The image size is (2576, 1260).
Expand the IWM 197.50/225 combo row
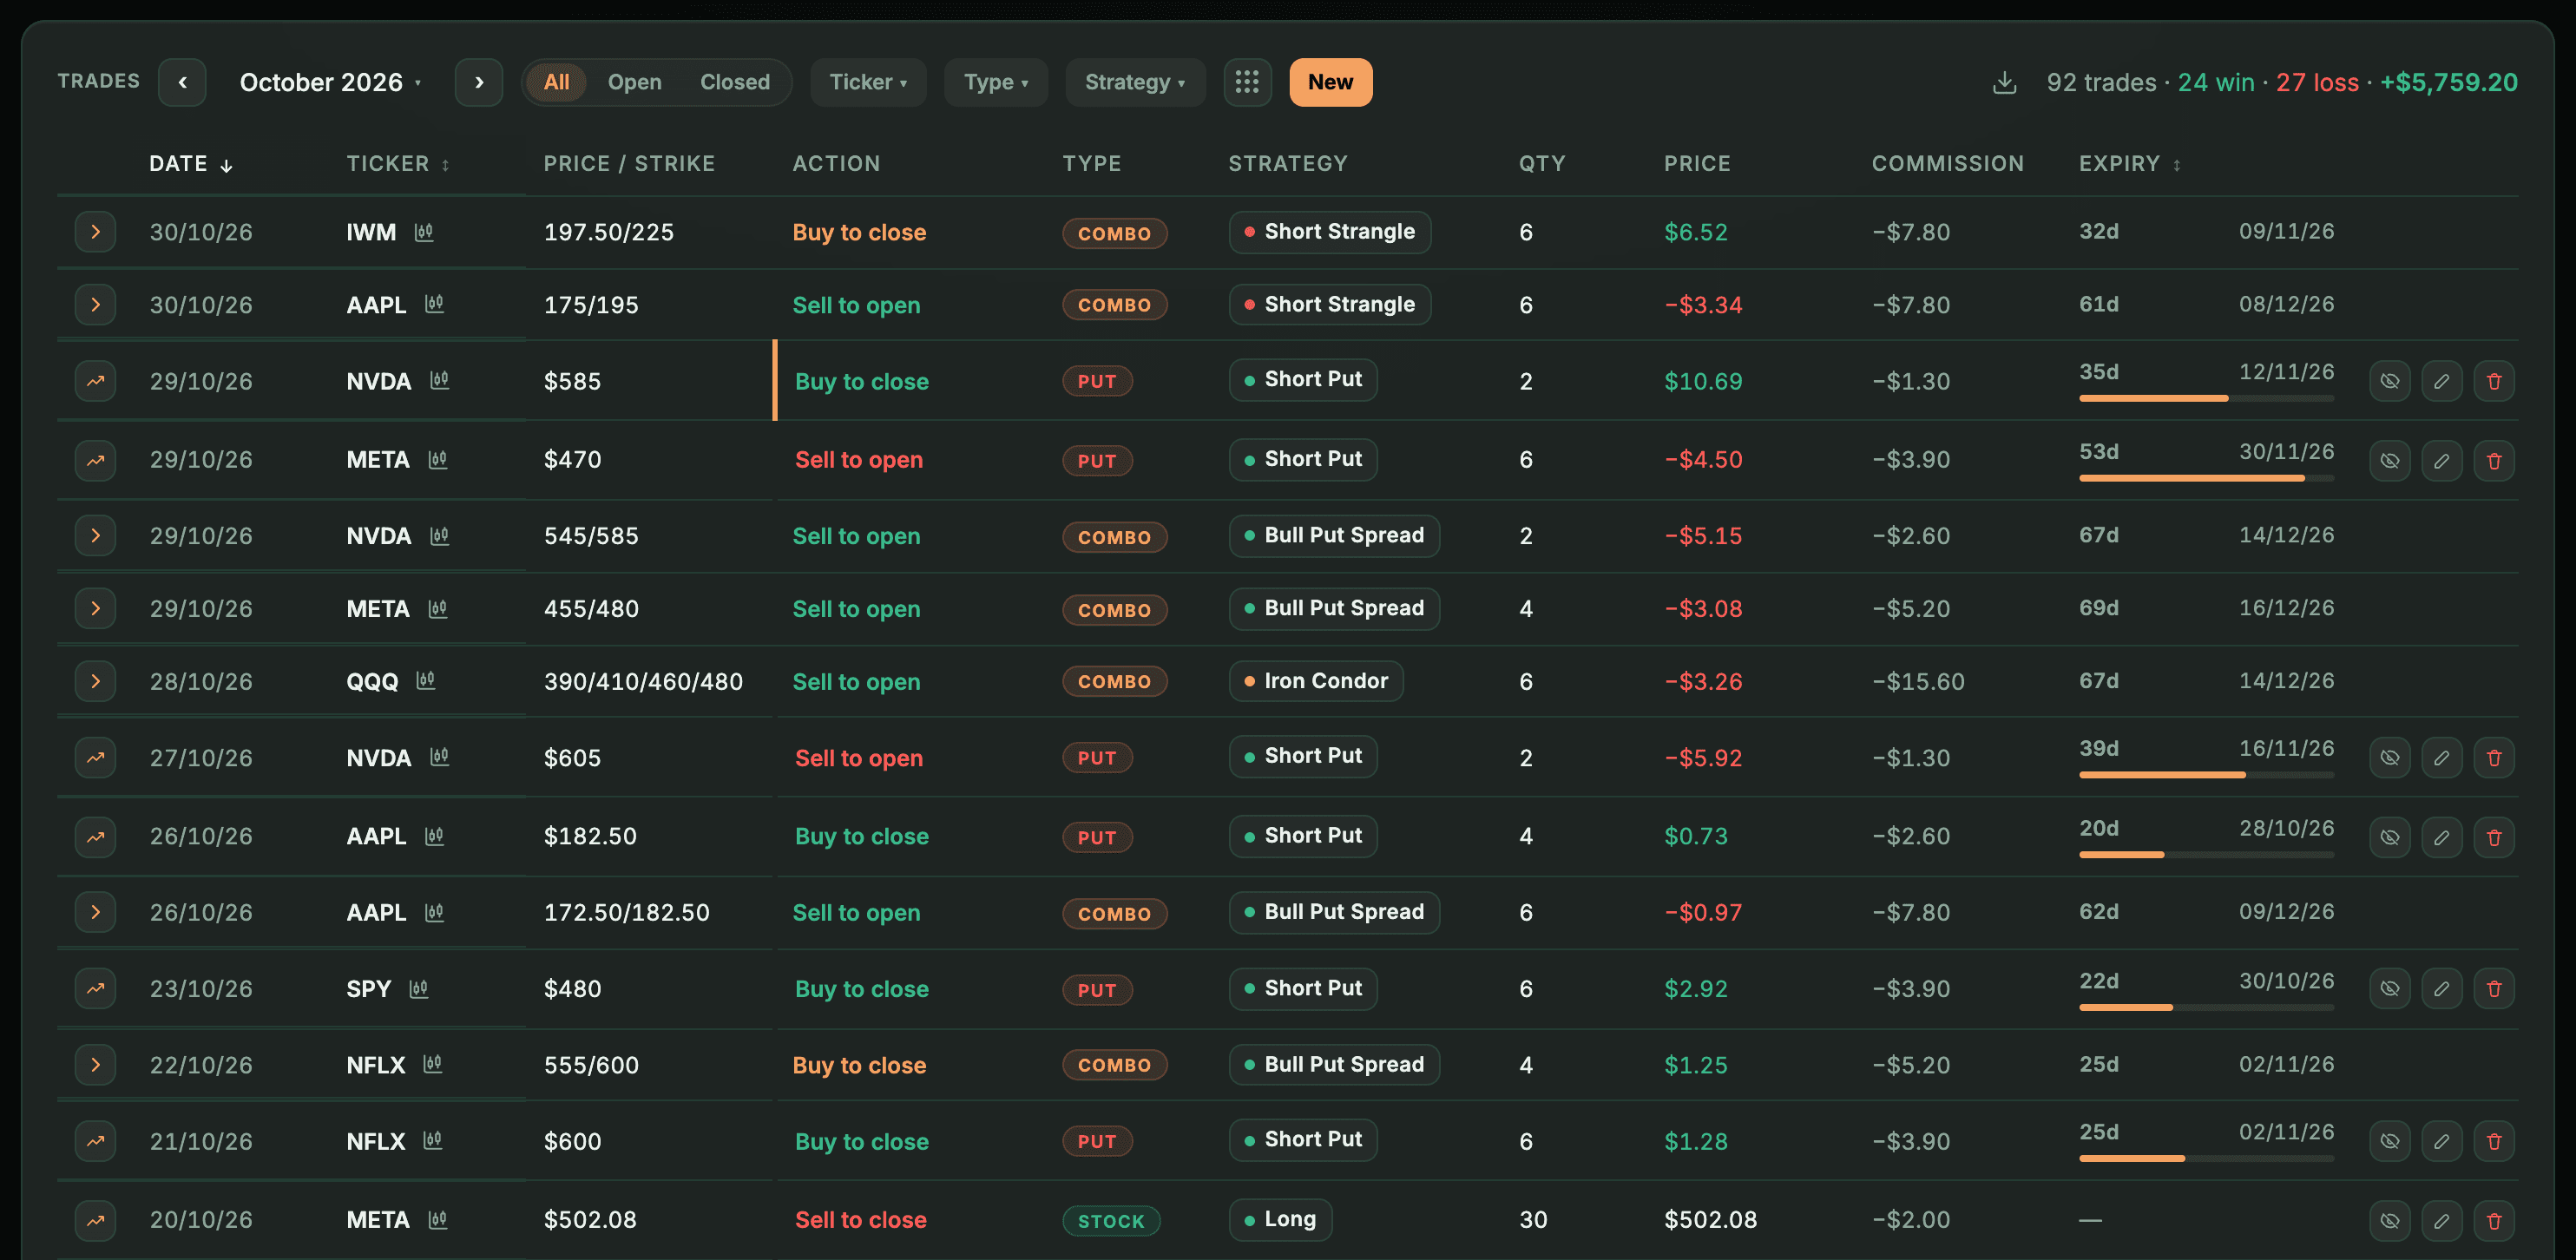tap(95, 232)
